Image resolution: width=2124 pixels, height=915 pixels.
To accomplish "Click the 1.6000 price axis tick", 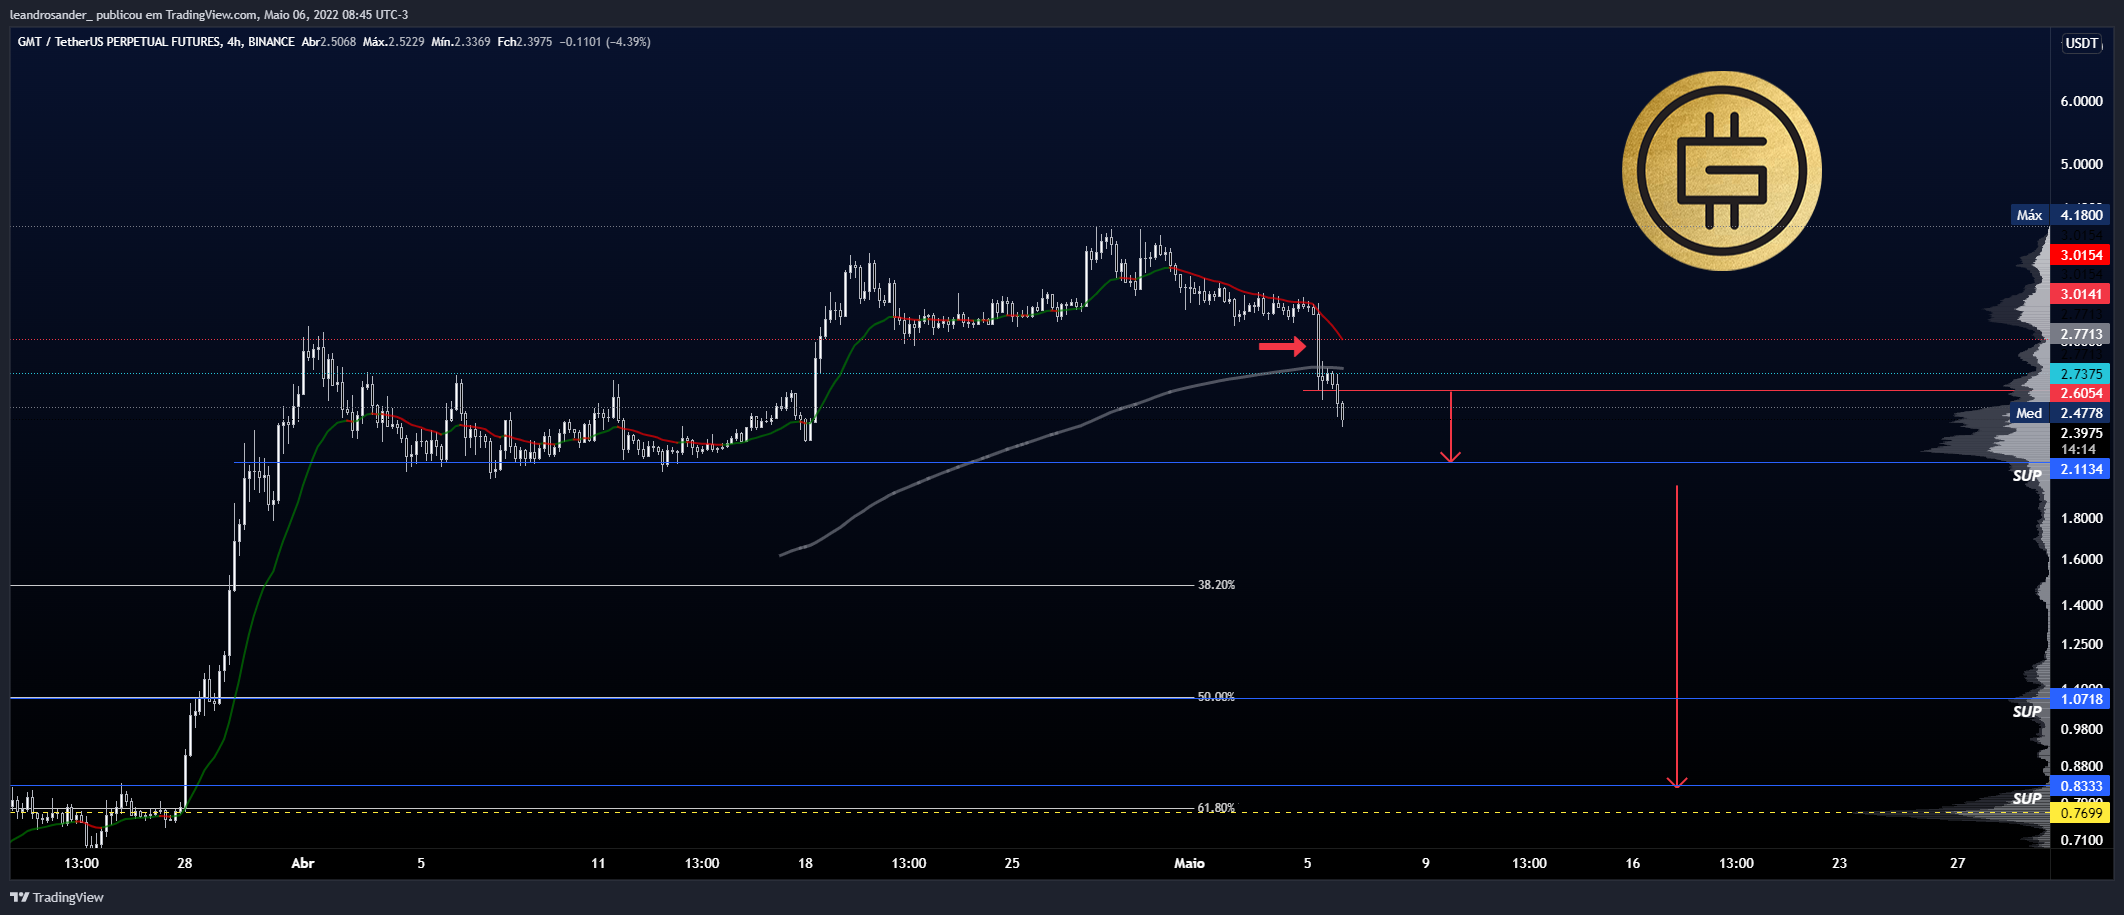I will [2081, 559].
